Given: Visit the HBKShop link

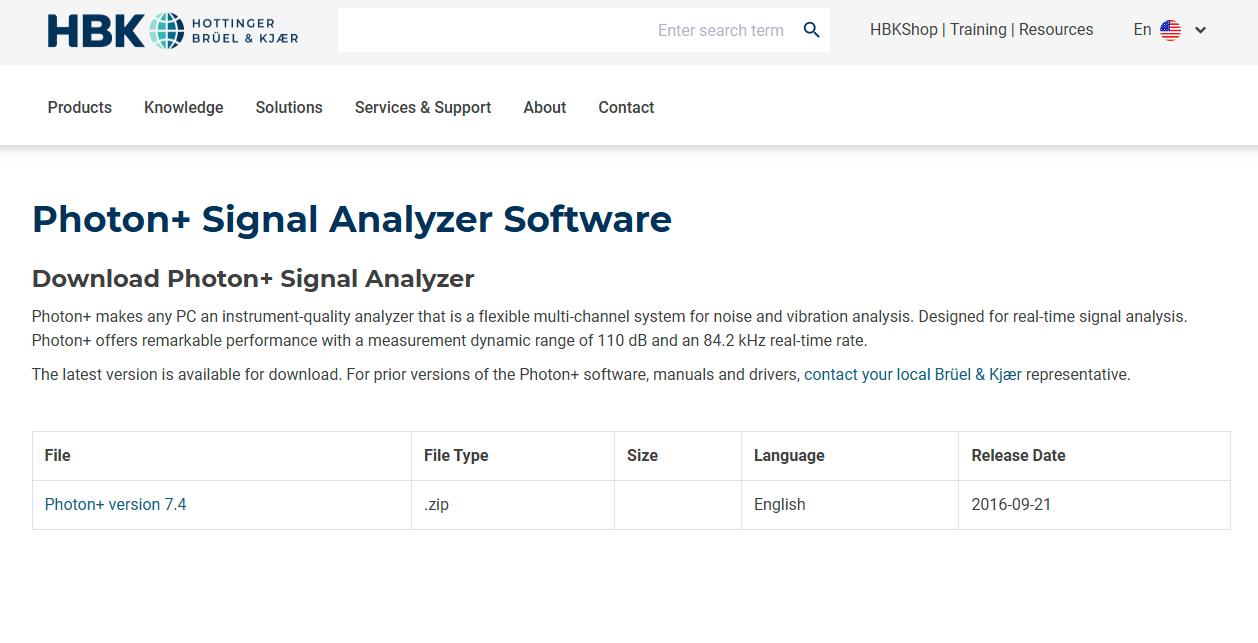Looking at the screenshot, I should [903, 29].
